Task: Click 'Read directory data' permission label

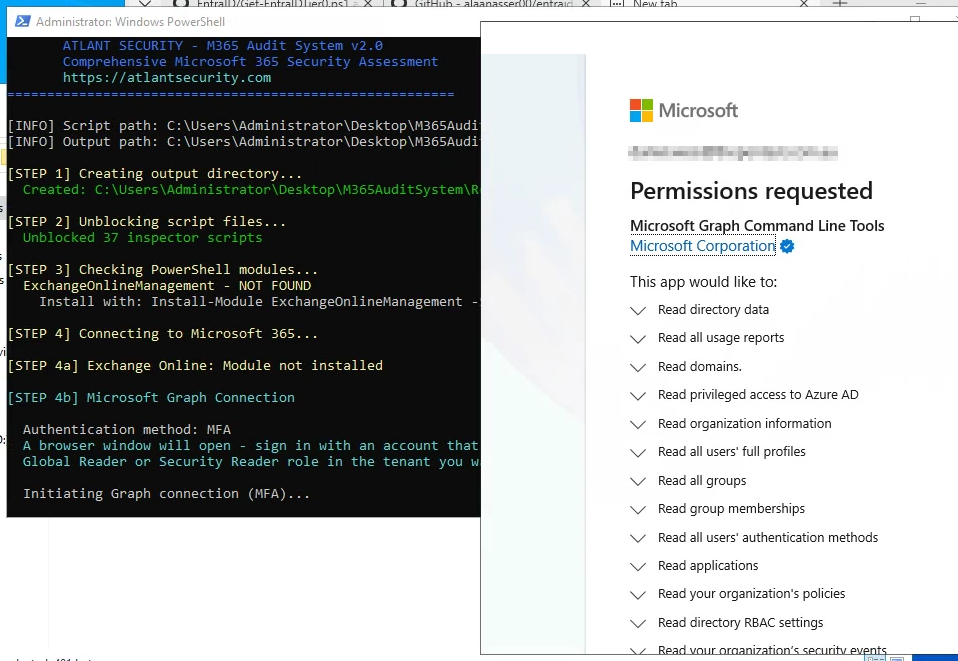Action: tap(713, 310)
